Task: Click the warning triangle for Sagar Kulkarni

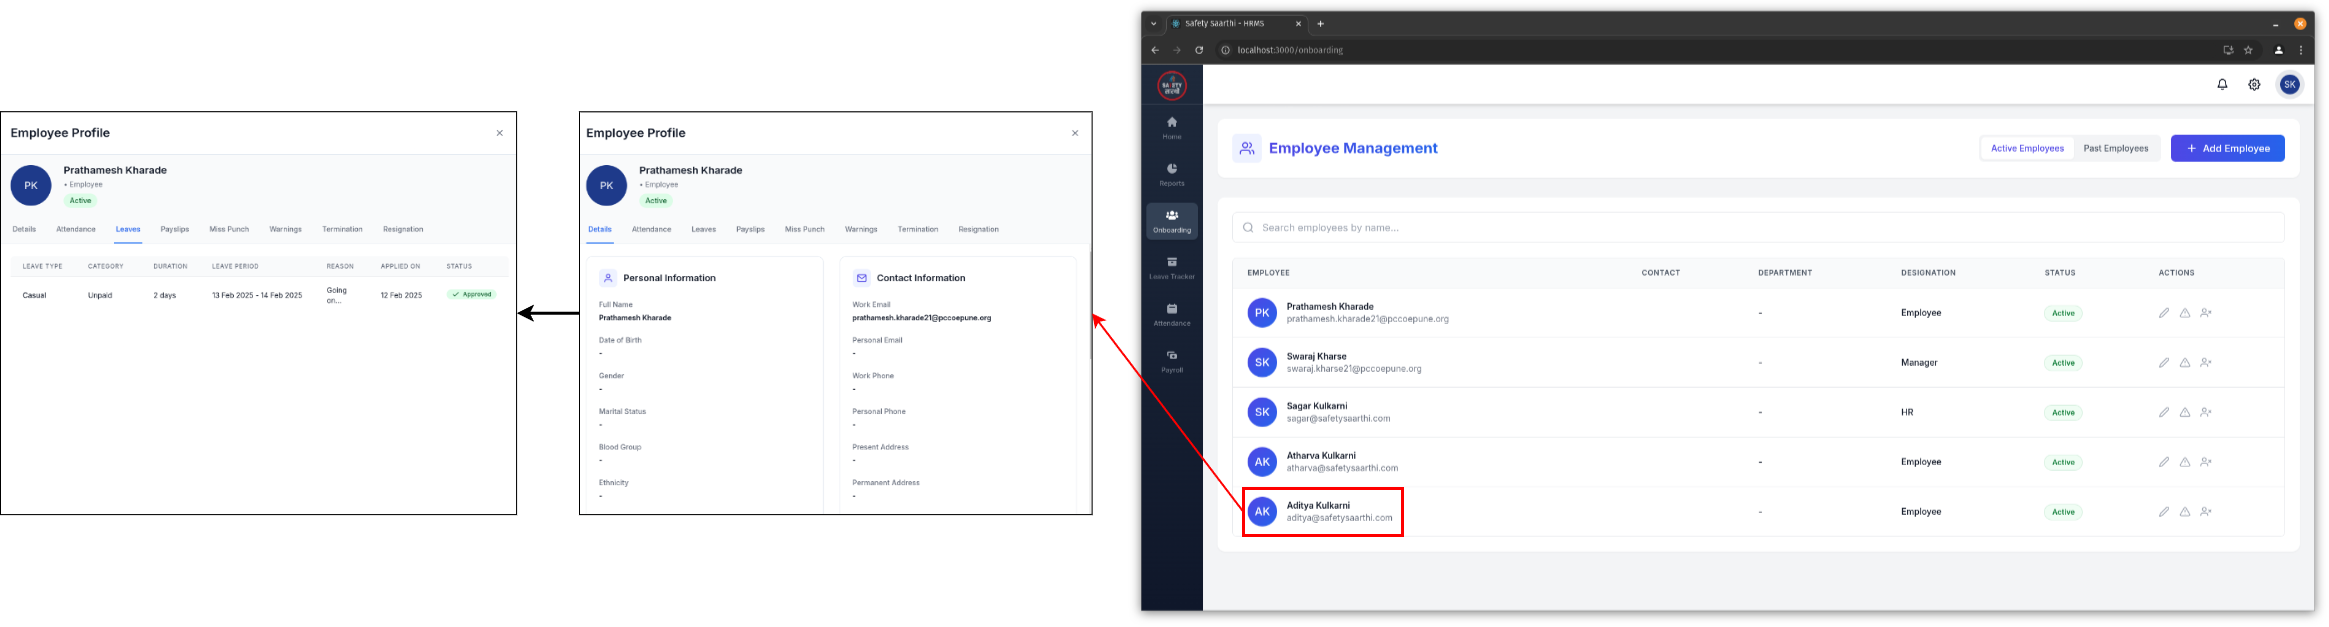Action: [2185, 412]
